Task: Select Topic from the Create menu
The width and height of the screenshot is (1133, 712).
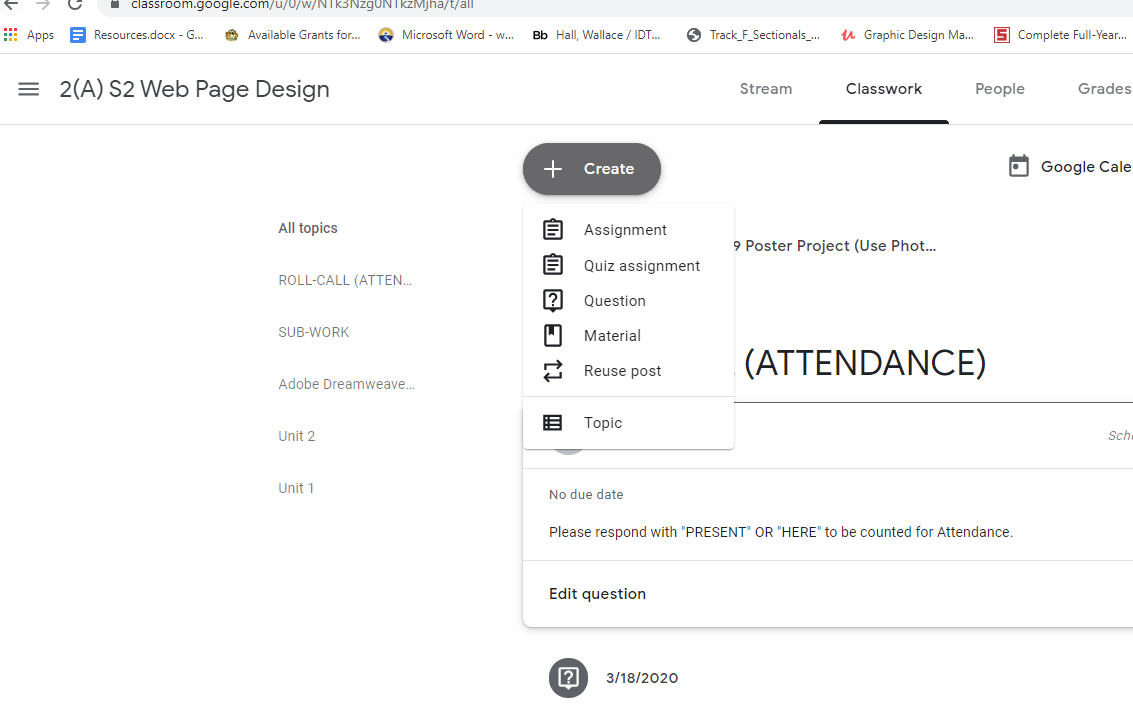Action: (602, 423)
